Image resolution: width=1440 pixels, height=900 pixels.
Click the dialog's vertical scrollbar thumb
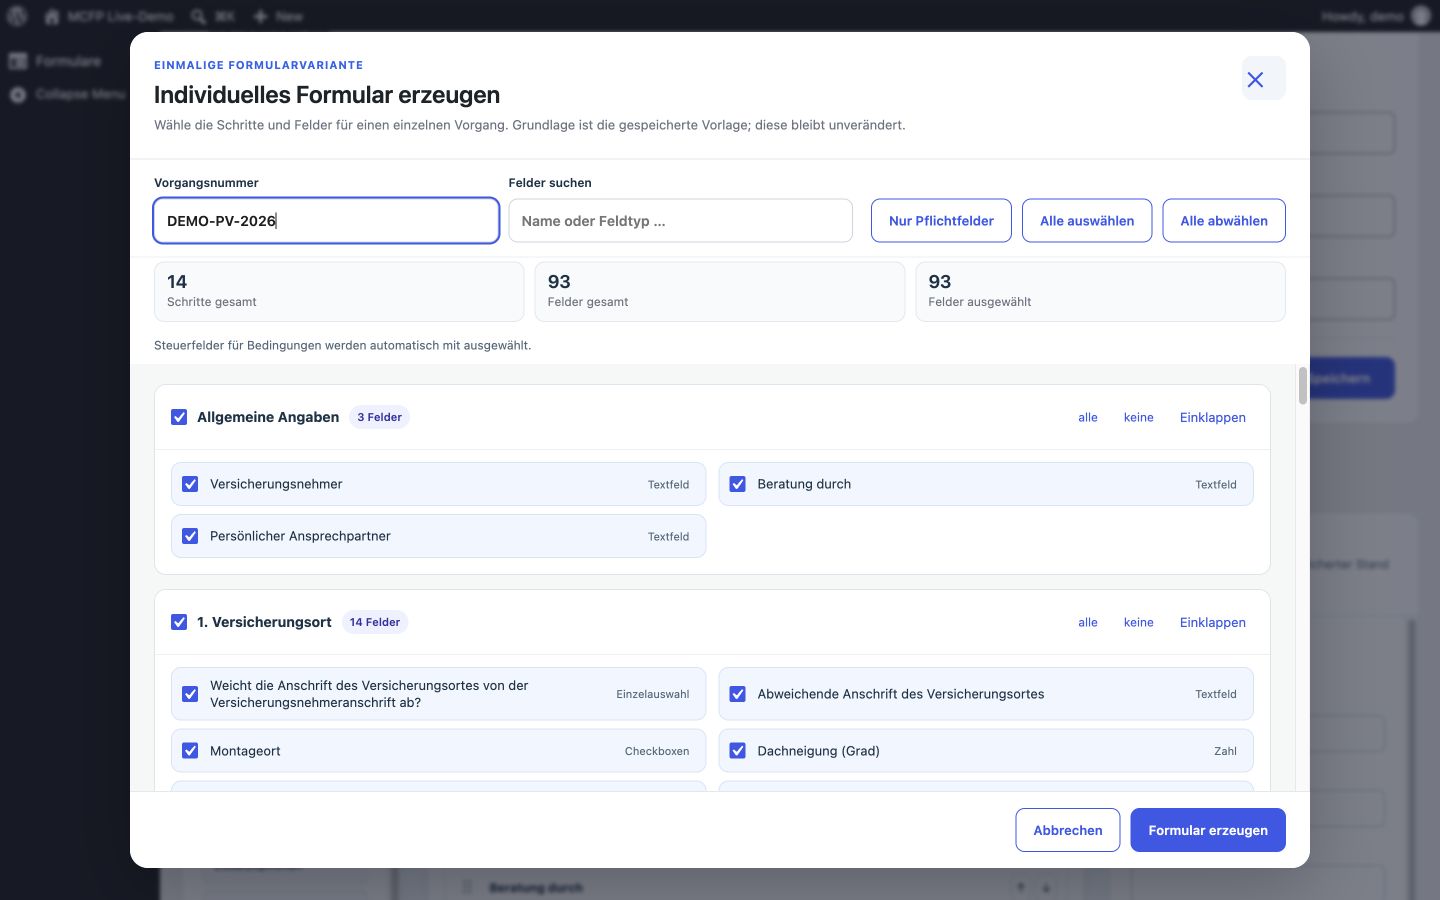[1303, 386]
